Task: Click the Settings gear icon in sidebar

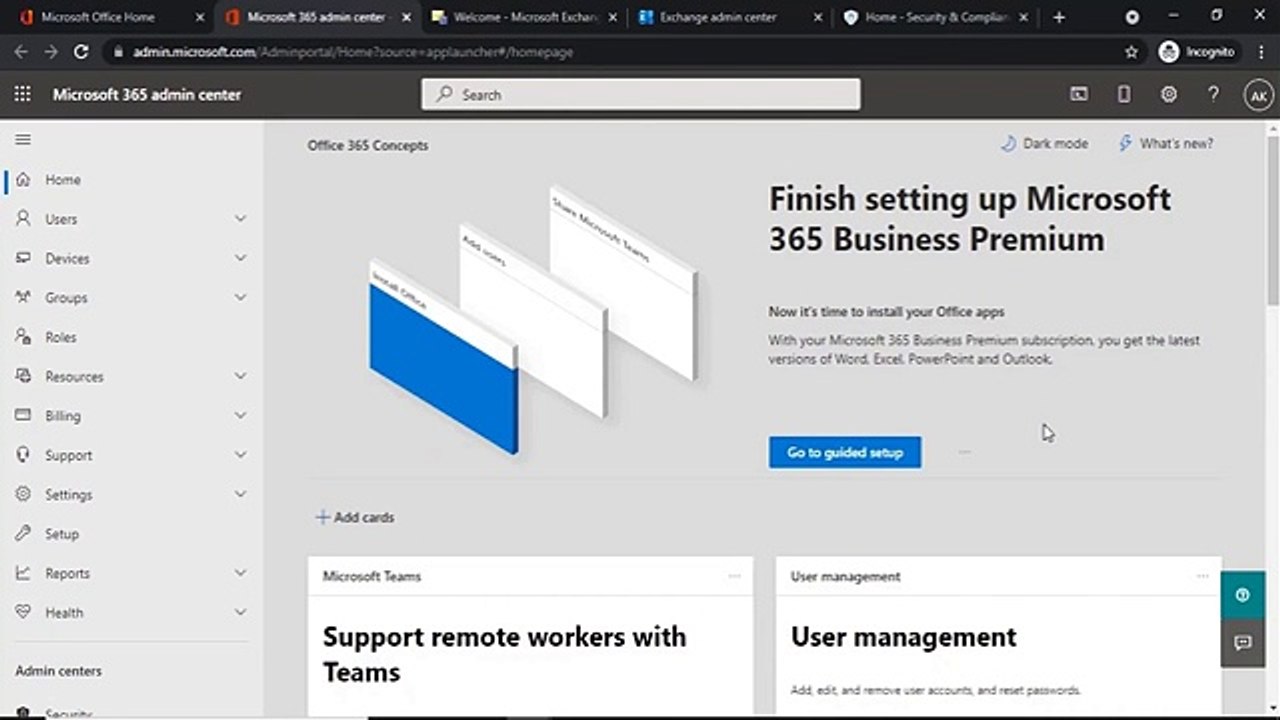Action: pos(23,494)
